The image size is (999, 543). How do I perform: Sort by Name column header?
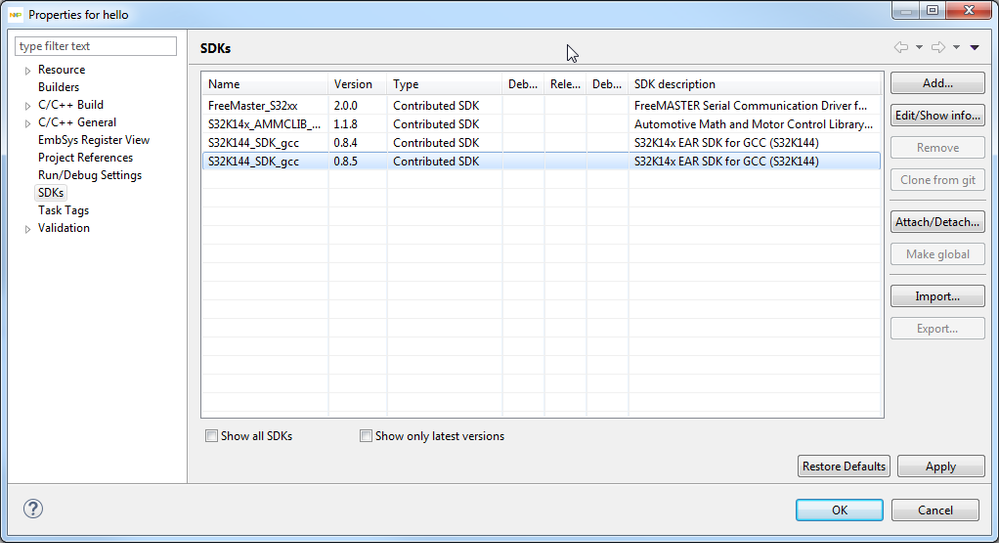coord(265,84)
